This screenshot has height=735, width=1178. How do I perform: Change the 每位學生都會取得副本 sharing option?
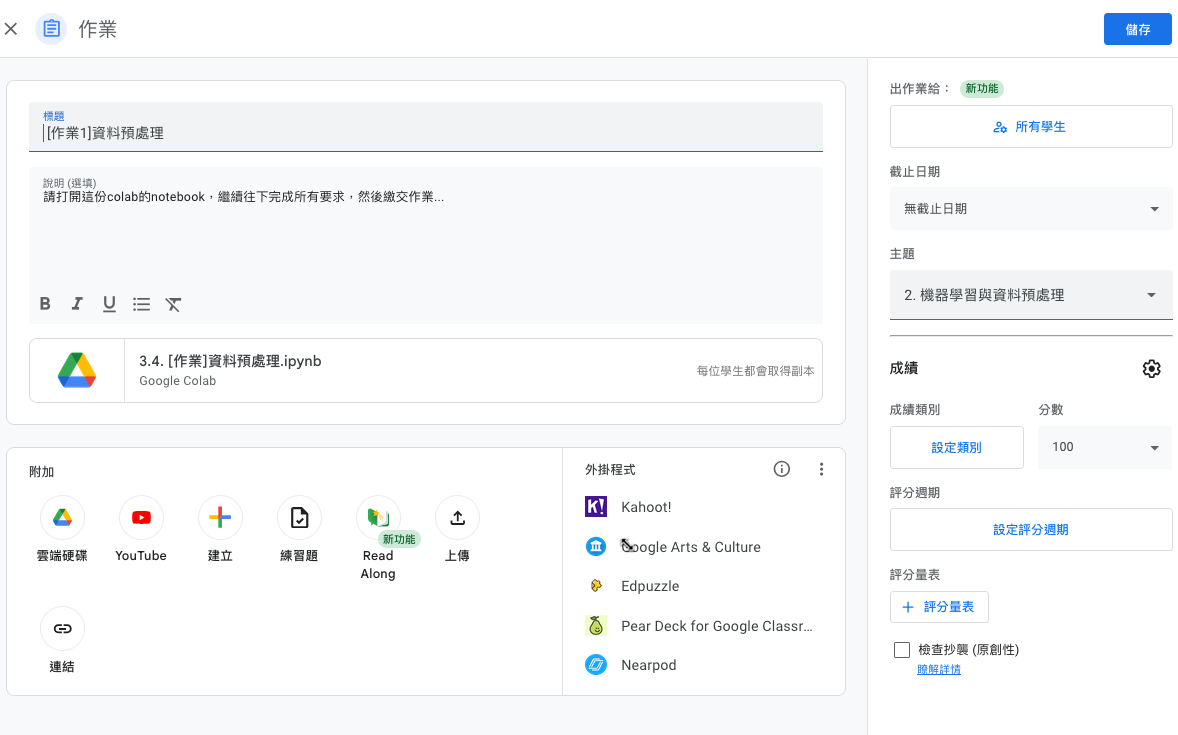[x=755, y=371]
